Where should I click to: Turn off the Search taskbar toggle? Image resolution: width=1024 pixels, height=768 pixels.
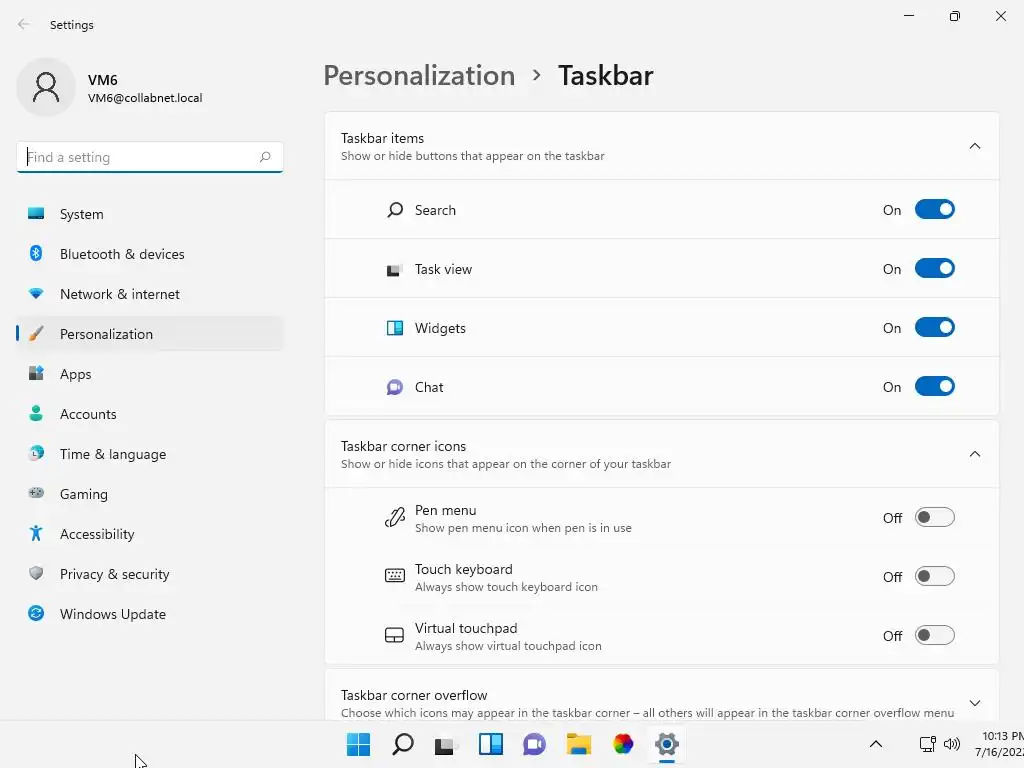point(935,210)
